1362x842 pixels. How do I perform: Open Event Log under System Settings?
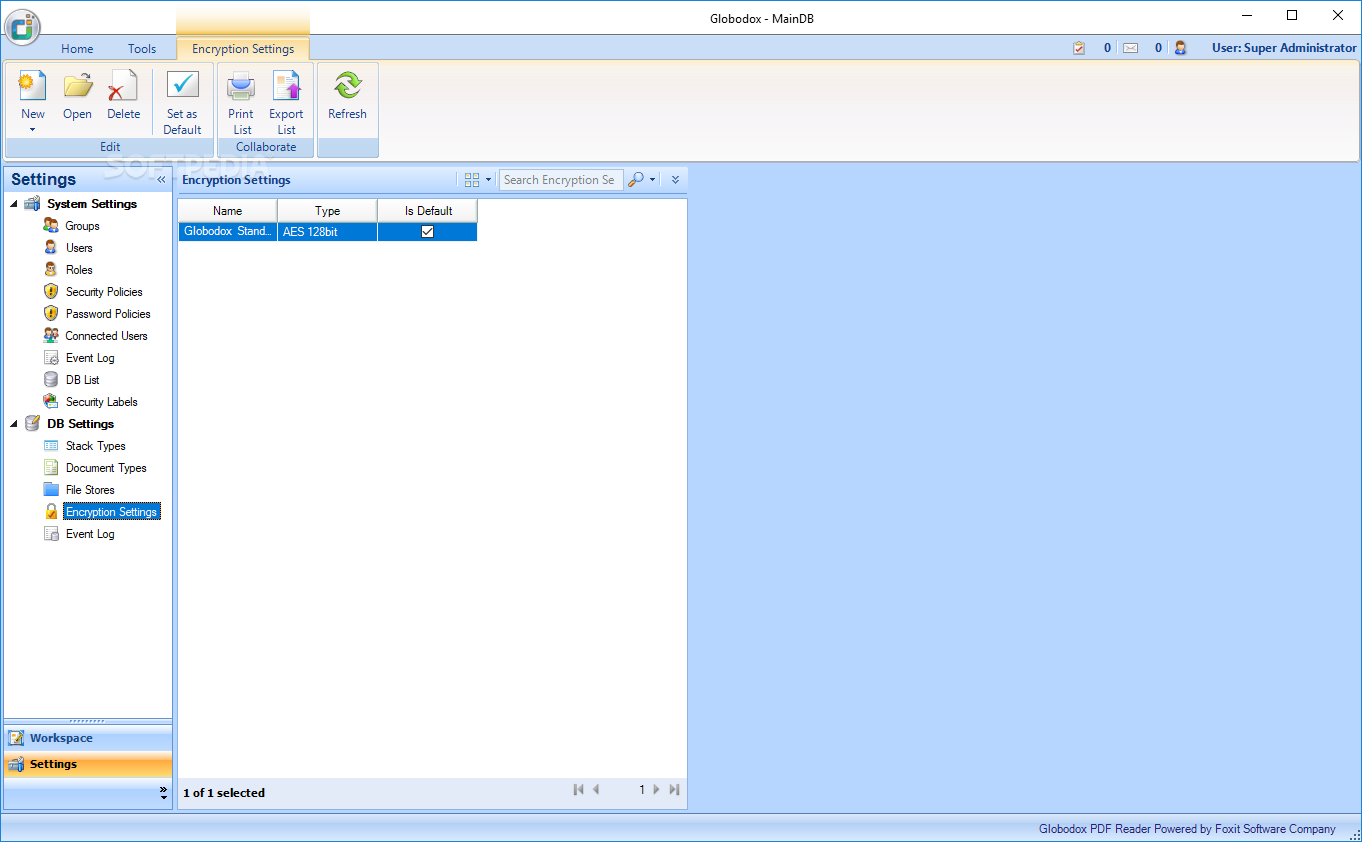coord(90,358)
